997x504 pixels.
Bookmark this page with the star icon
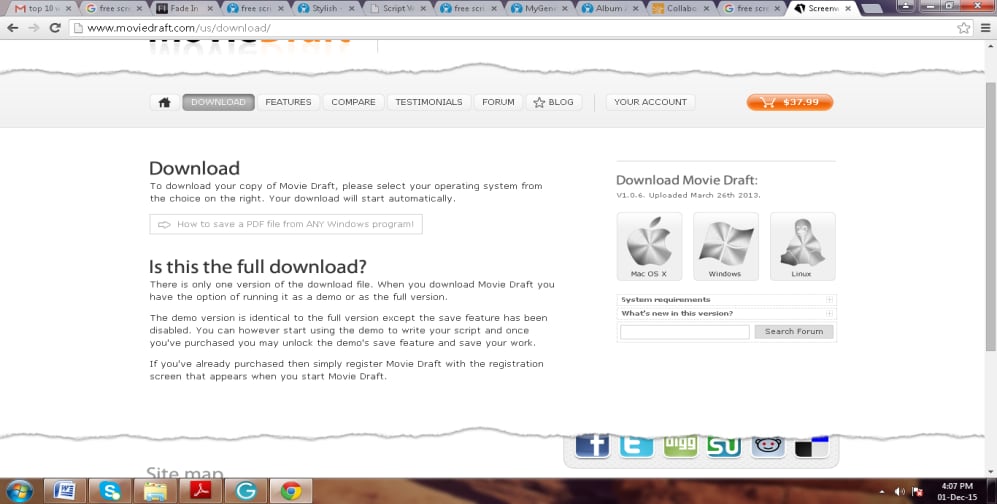[x=964, y=28]
